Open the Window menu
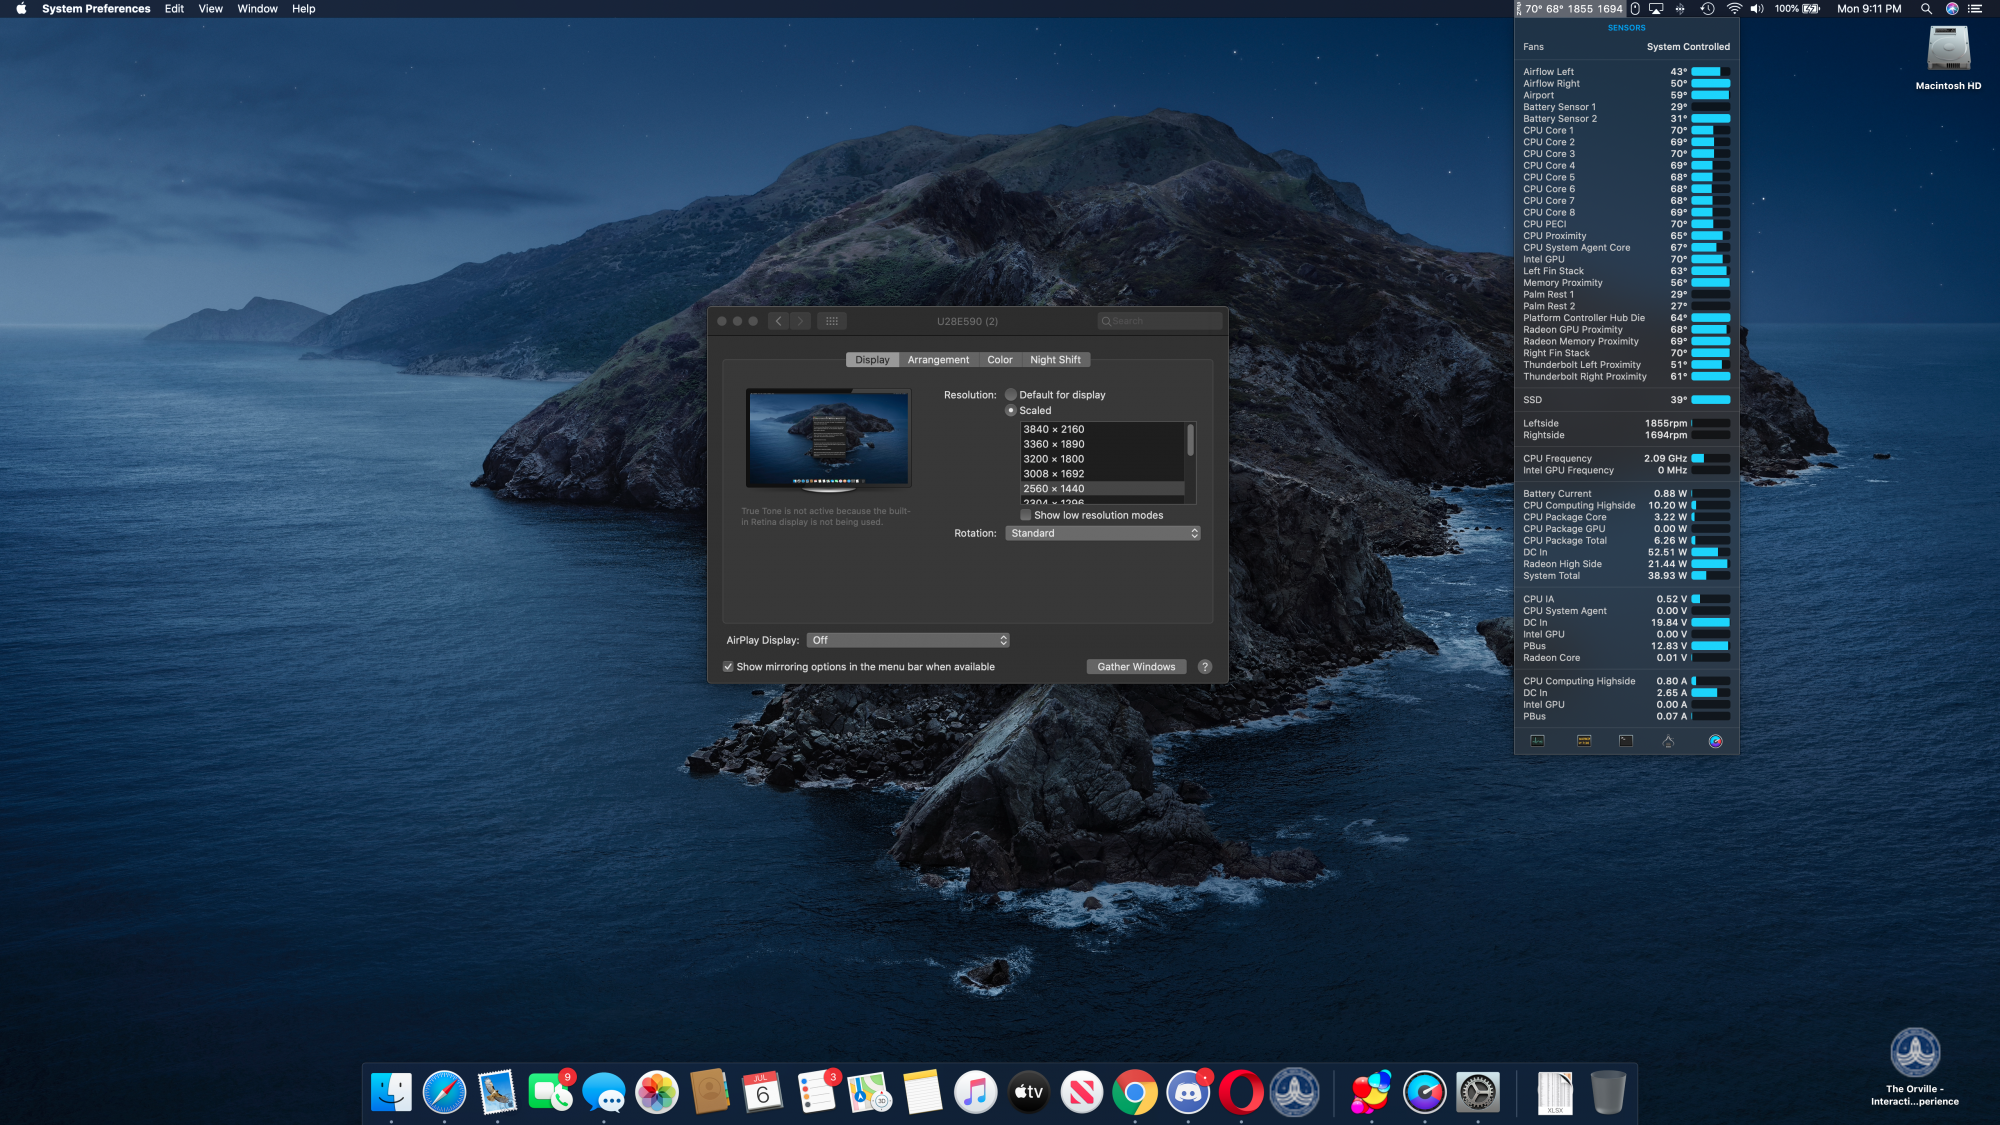Viewport: 2000px width, 1125px height. click(x=257, y=9)
